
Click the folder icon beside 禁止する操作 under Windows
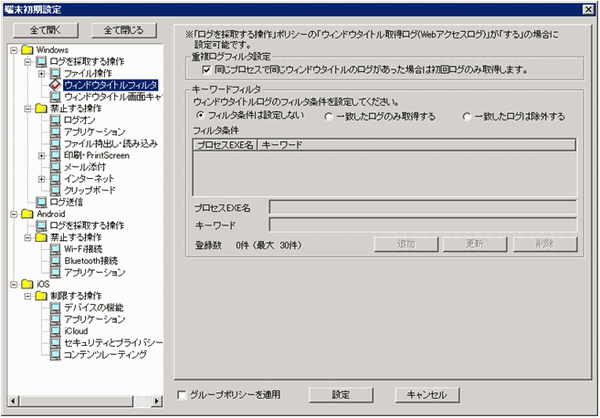41,108
